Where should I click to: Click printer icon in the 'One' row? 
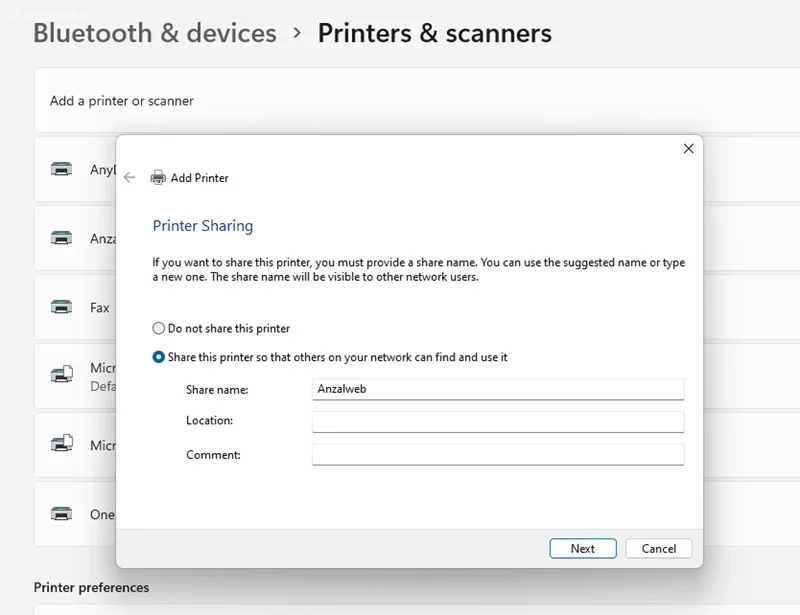pyautogui.click(x=61, y=513)
